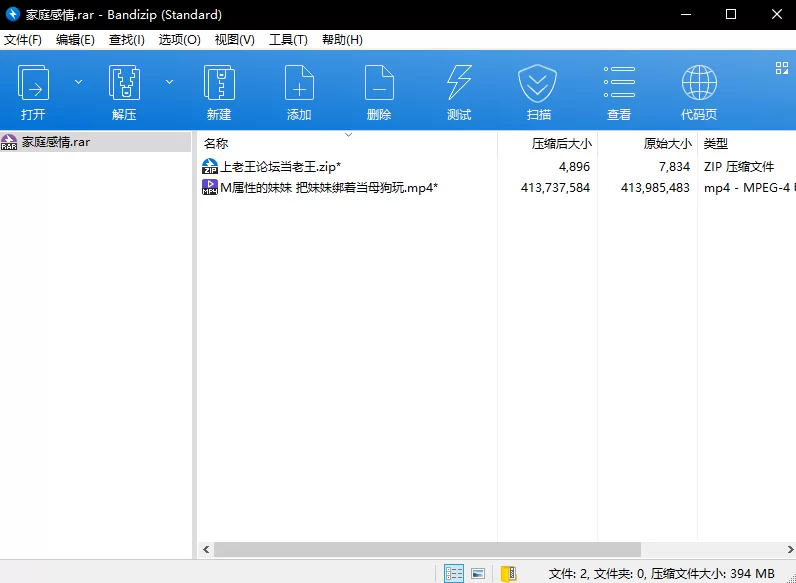
Task: Sort by the Name (名称) column header
Action: pyautogui.click(x=216, y=143)
